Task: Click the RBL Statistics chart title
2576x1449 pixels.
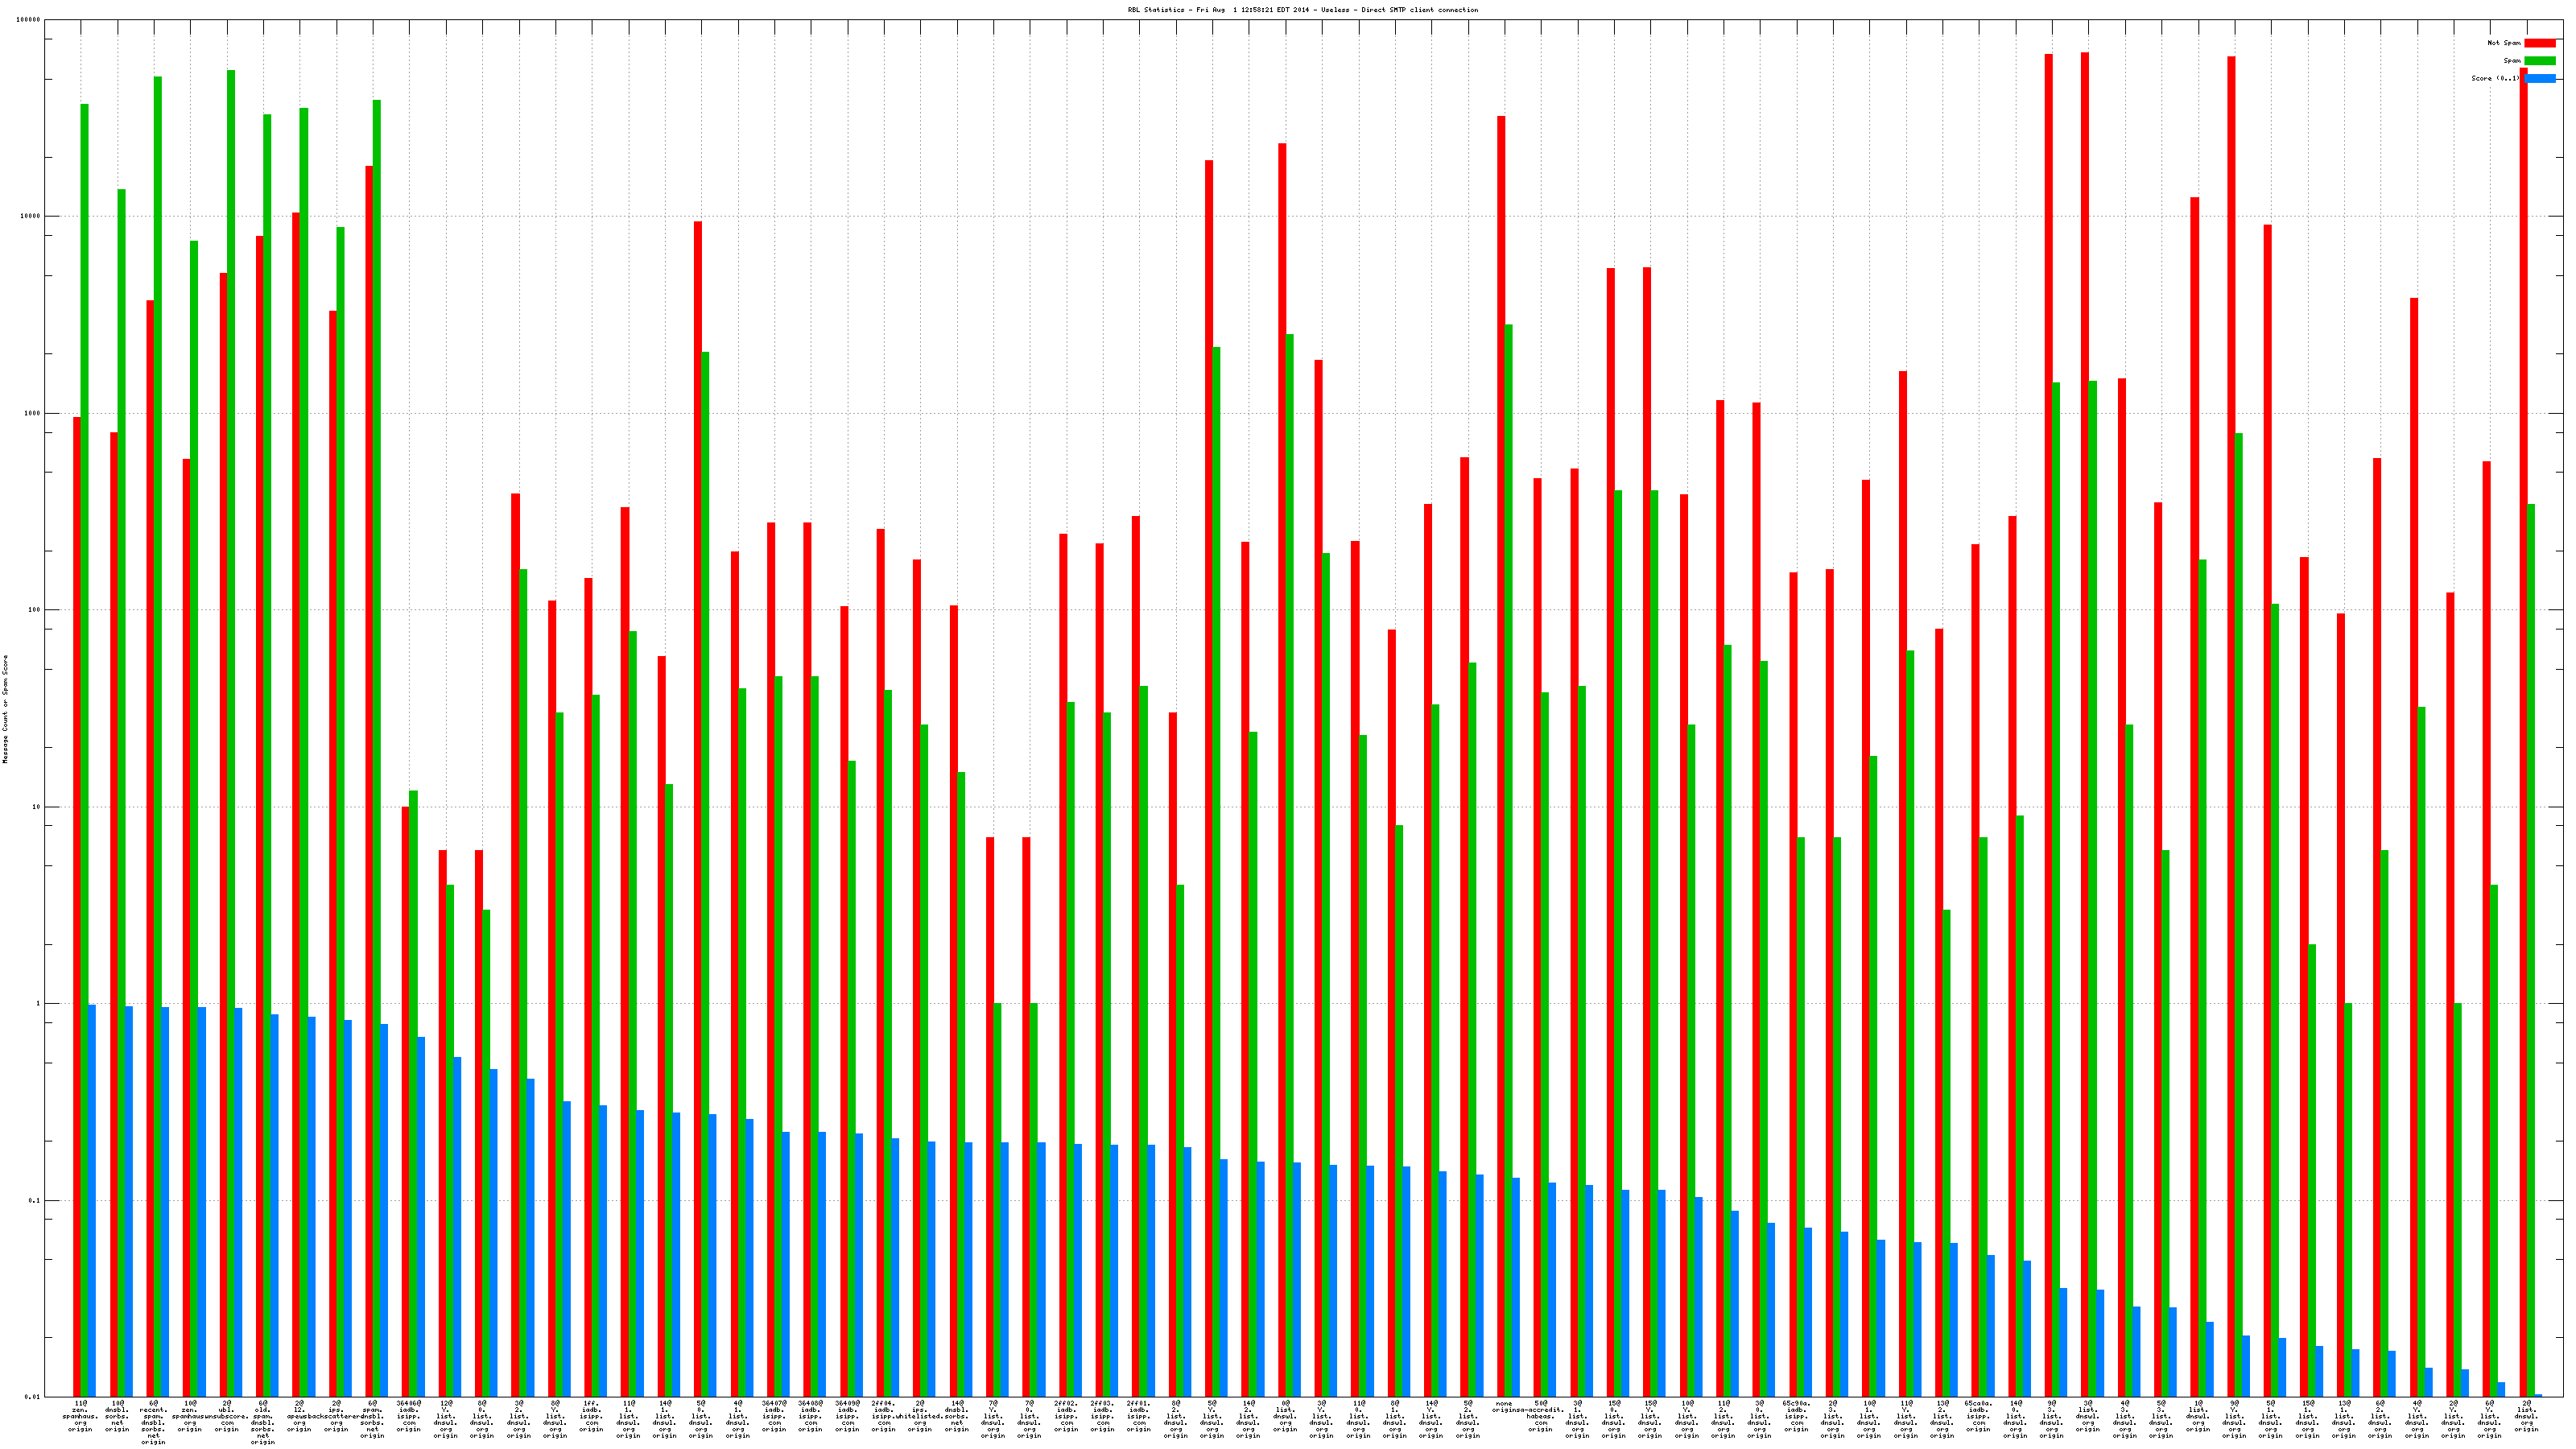Action: (x=1302, y=10)
